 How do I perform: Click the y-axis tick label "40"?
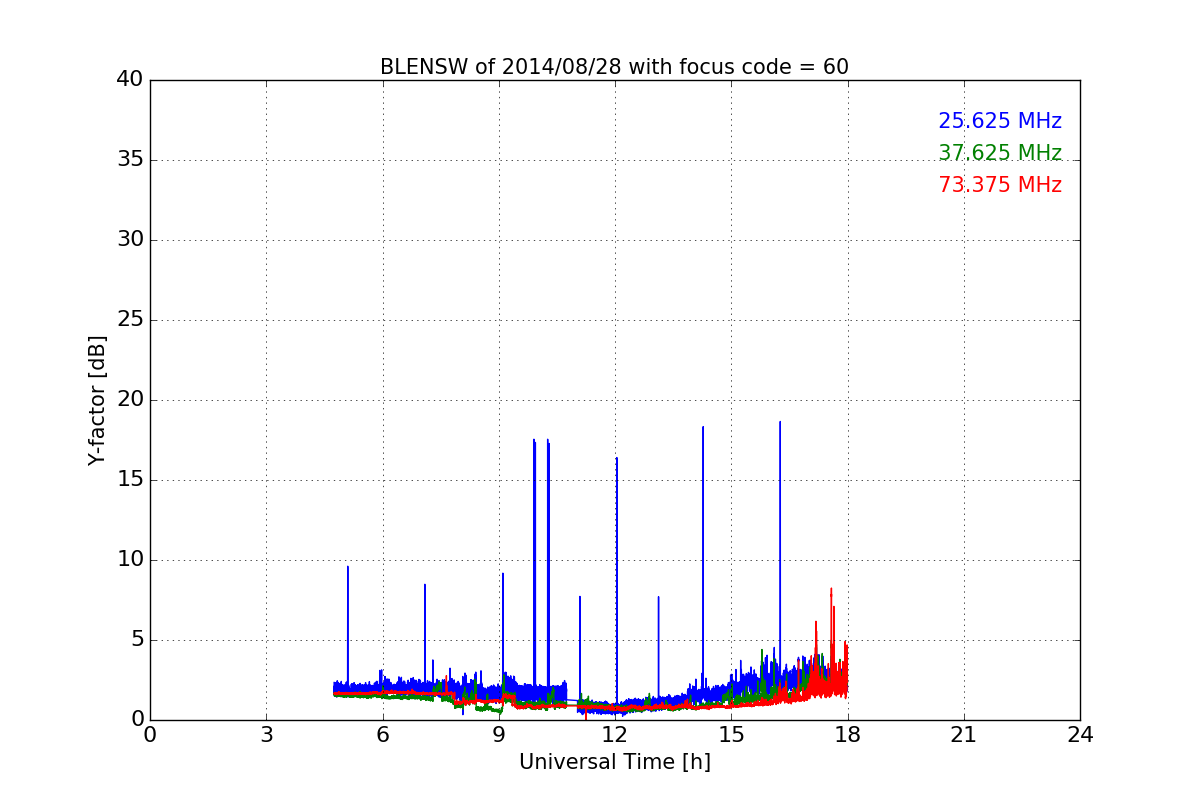tap(130, 80)
